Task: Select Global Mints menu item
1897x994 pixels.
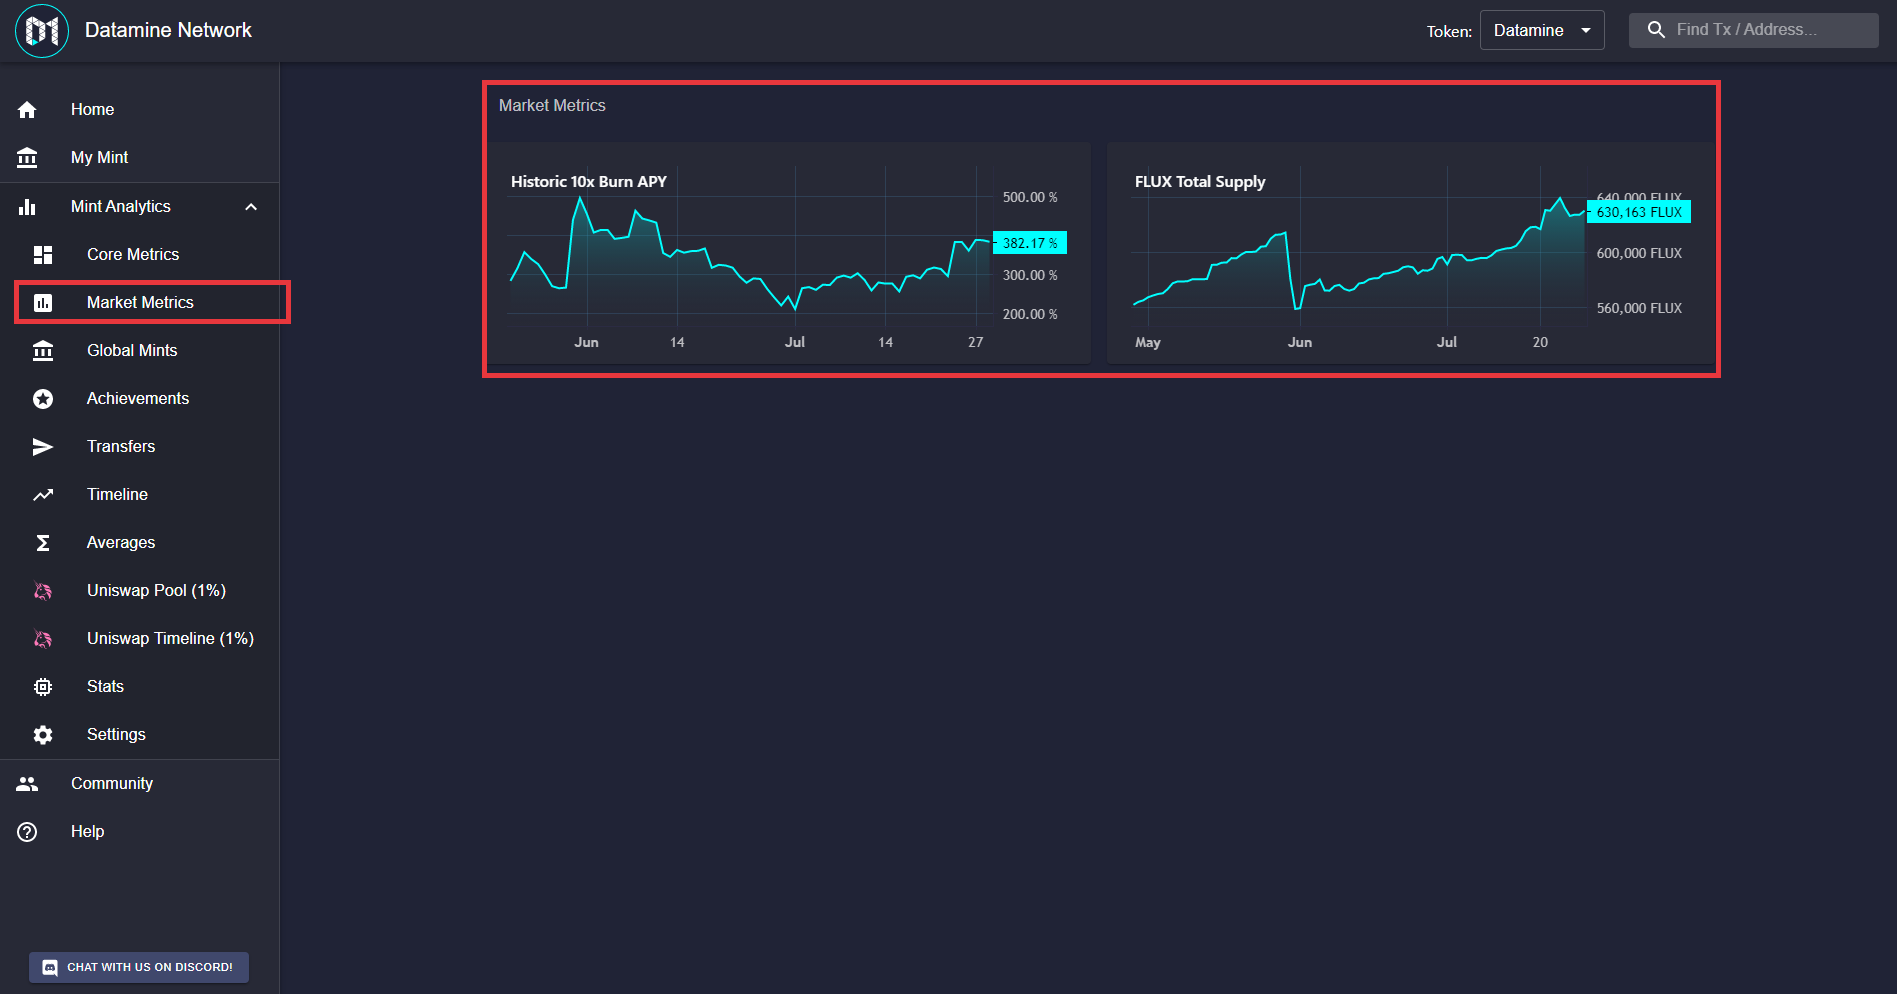Action: tap(140, 351)
